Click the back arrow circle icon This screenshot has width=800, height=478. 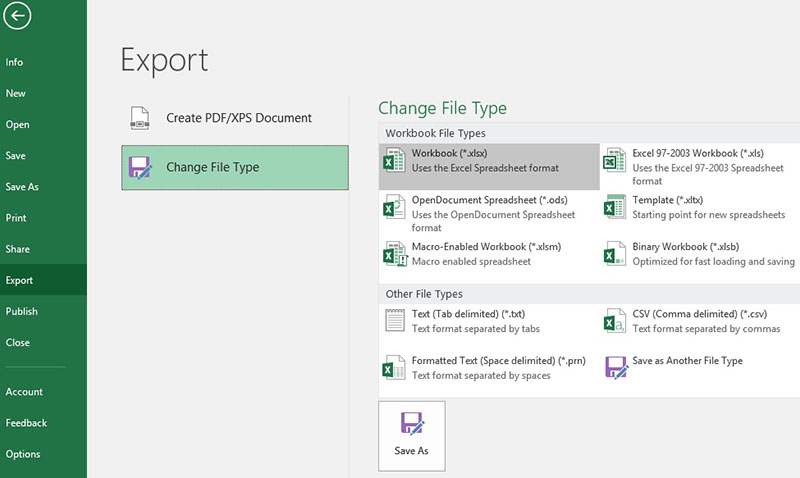[17, 15]
